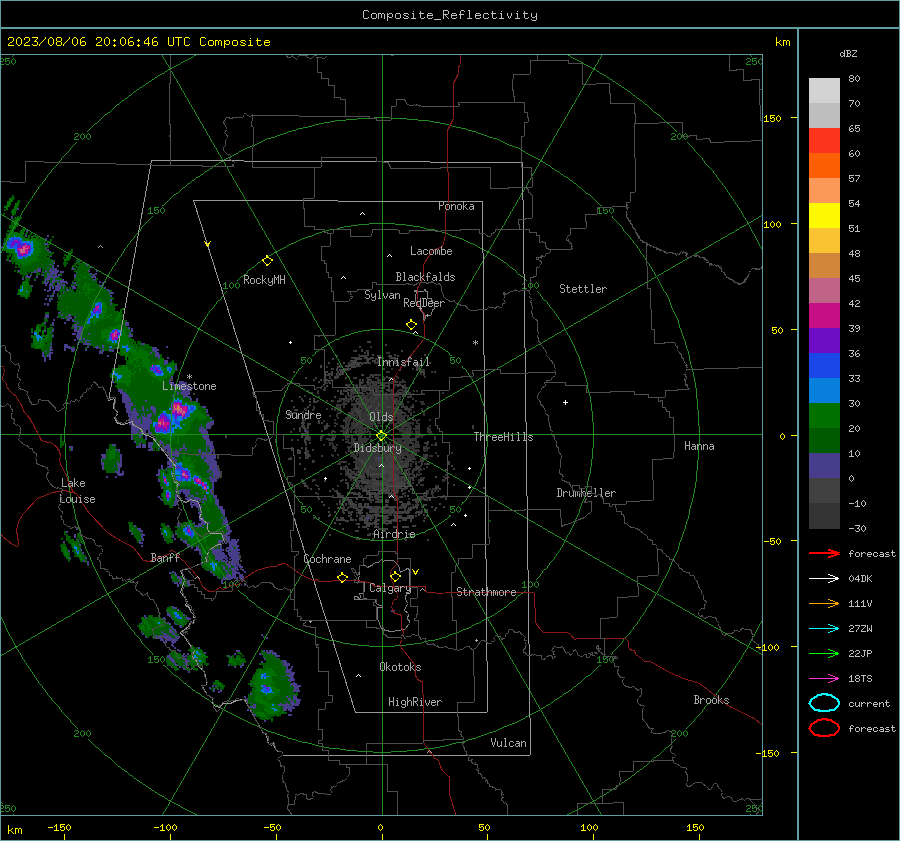Click the Innisfail label
The width and height of the screenshot is (900, 841).
(x=404, y=362)
